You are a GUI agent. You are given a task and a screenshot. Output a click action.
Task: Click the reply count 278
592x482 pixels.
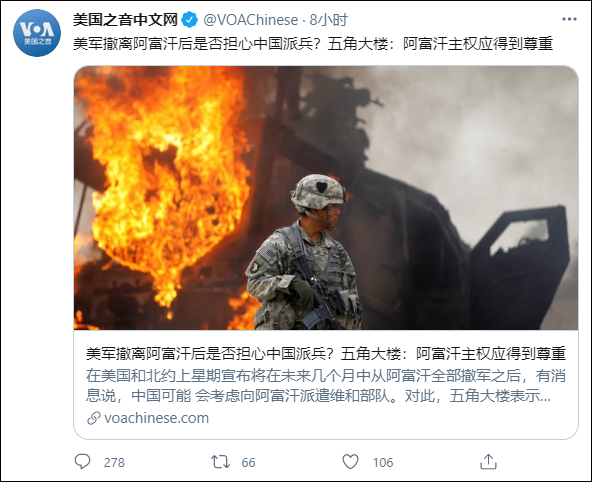tap(114, 462)
